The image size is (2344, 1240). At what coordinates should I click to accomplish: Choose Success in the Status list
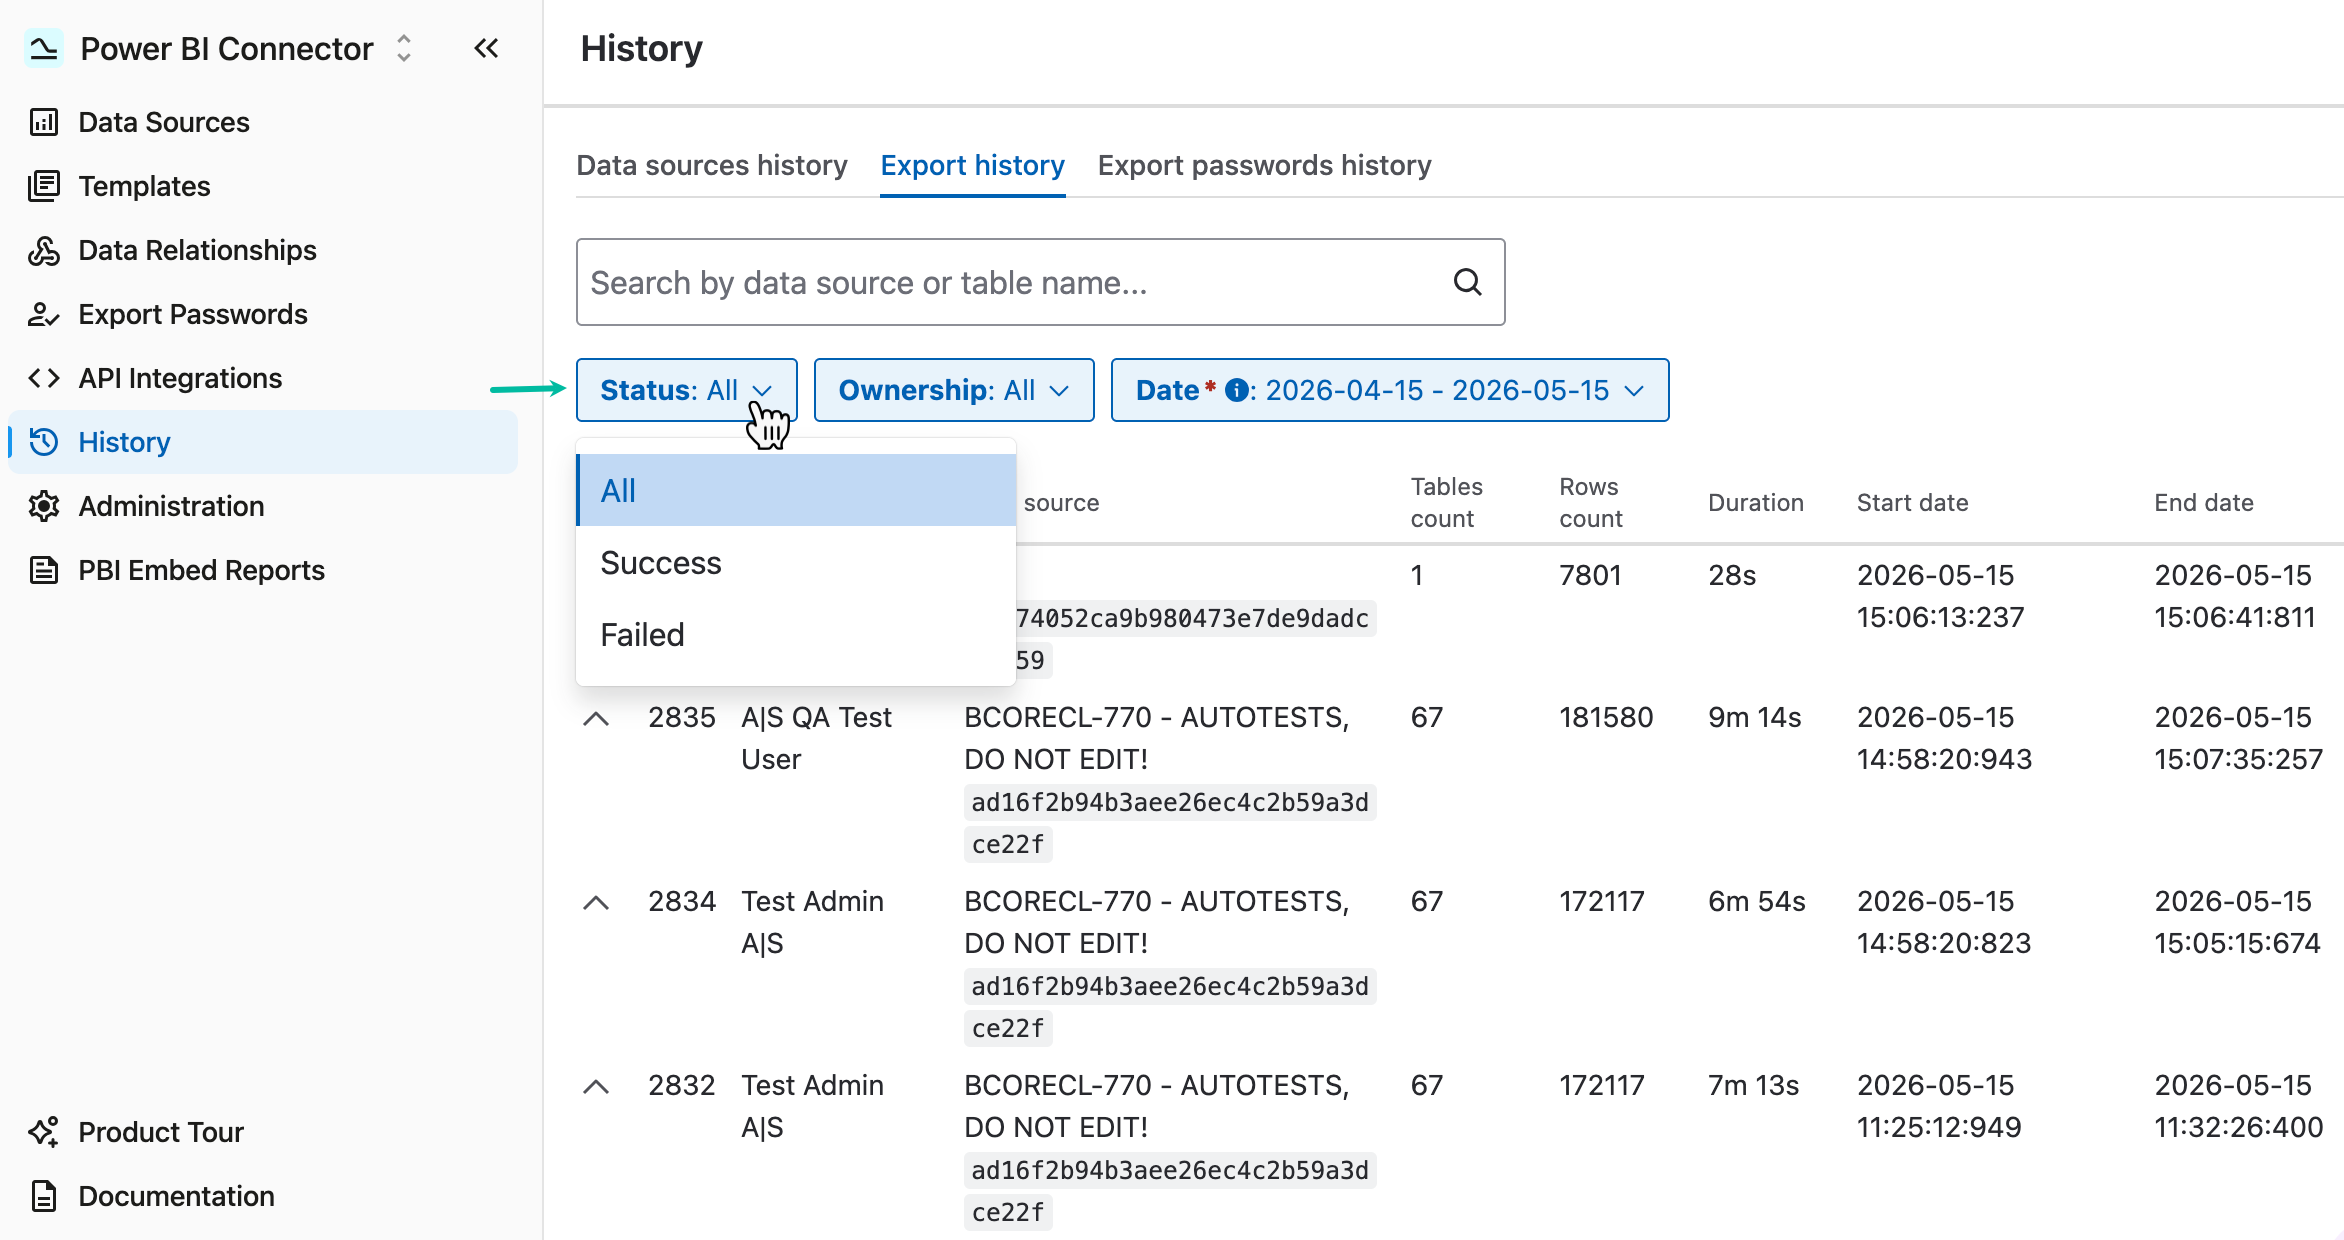[x=796, y=563]
